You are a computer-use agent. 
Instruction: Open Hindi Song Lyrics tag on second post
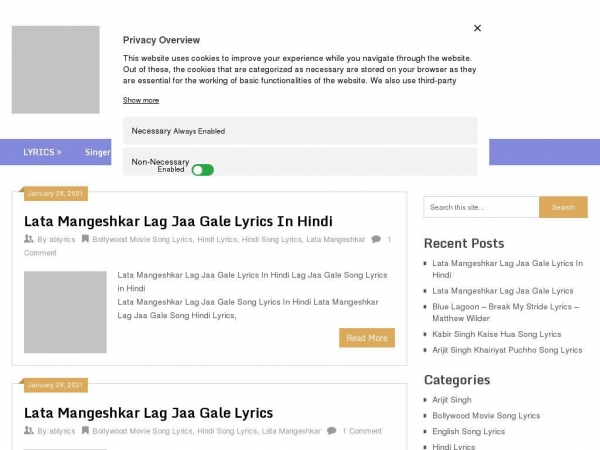click(227, 431)
